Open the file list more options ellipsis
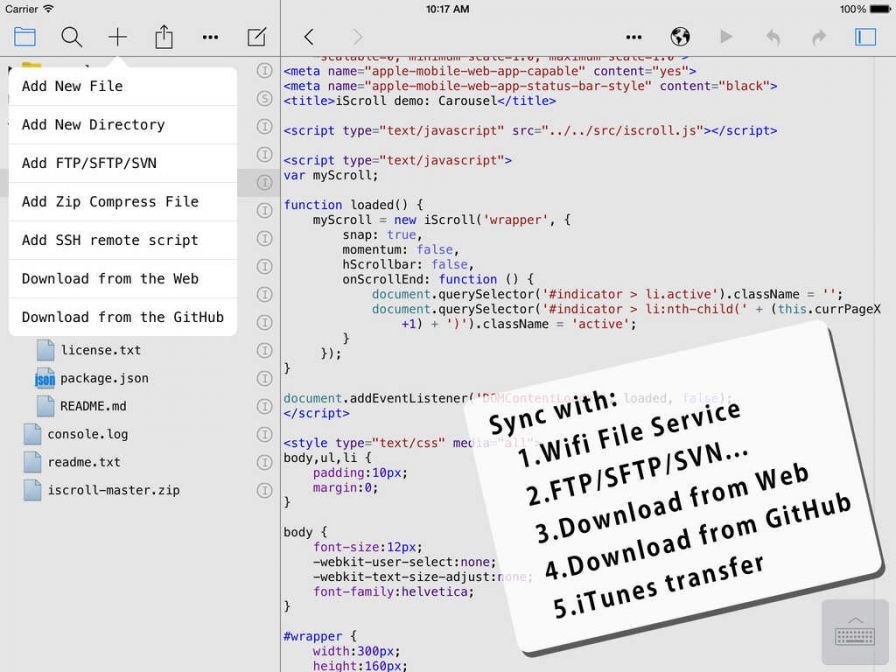 [x=210, y=37]
